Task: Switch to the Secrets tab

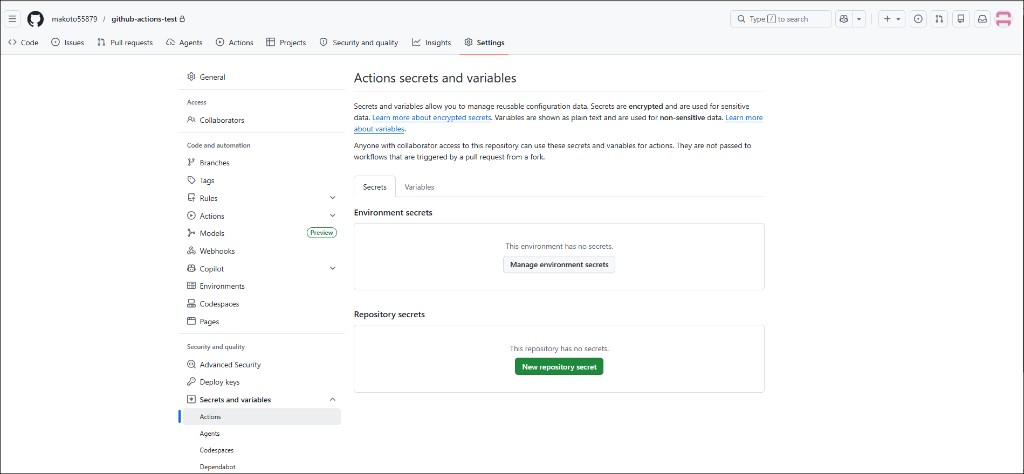Action: click(x=375, y=187)
